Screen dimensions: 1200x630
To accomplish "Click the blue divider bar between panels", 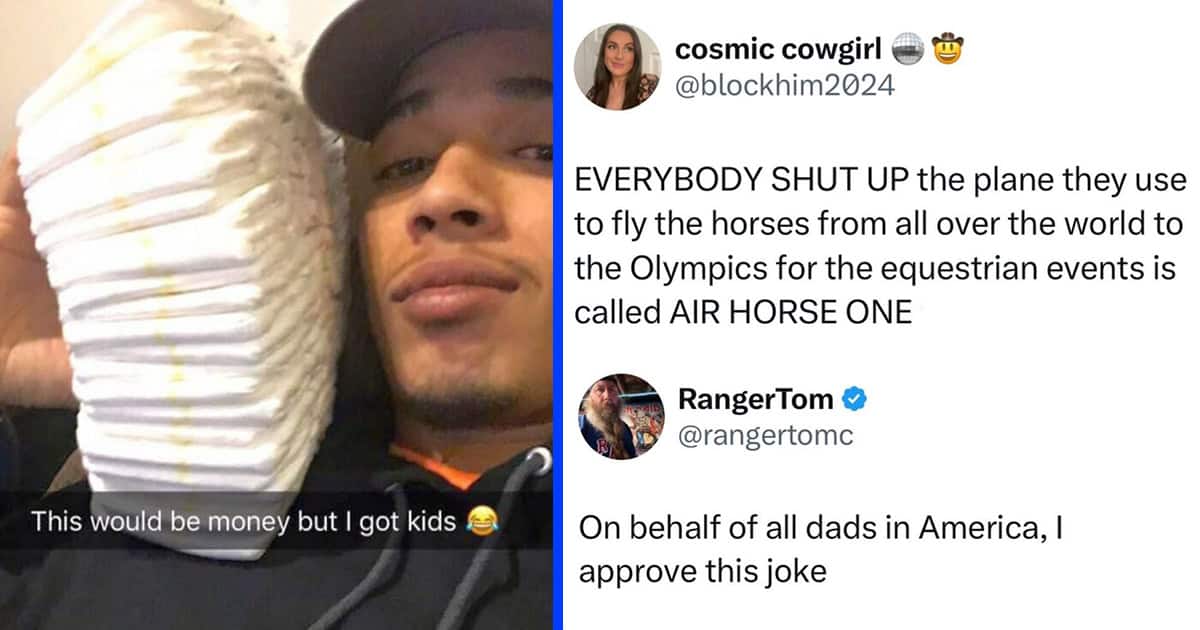I will click(557, 315).
